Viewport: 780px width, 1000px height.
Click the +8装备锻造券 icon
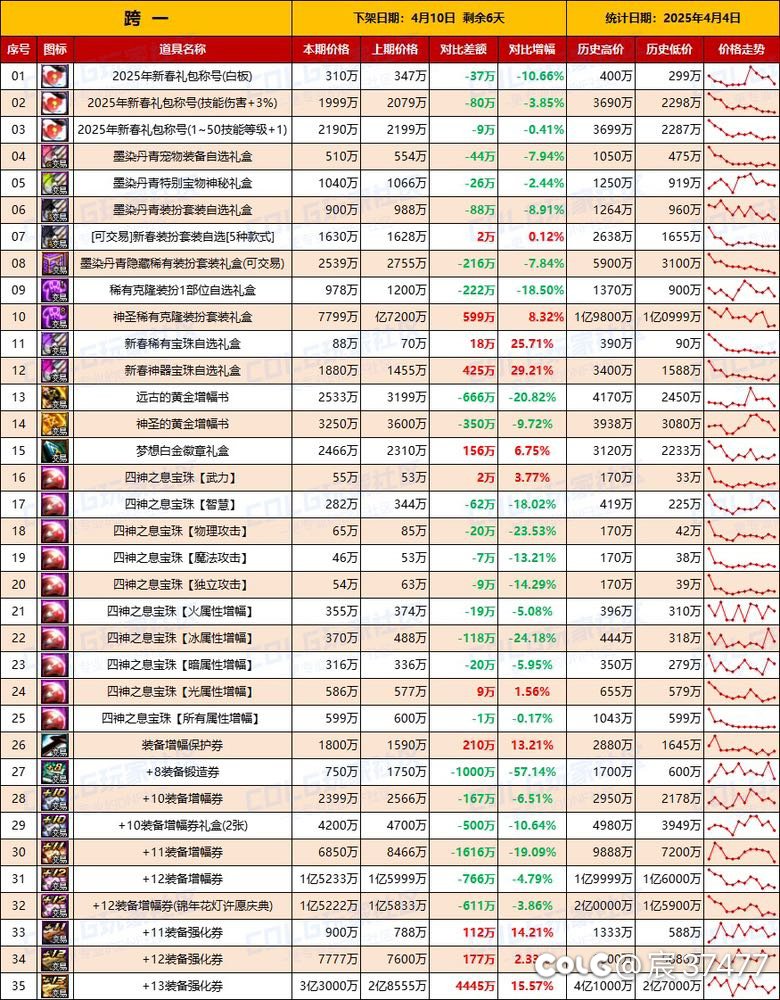[55, 772]
